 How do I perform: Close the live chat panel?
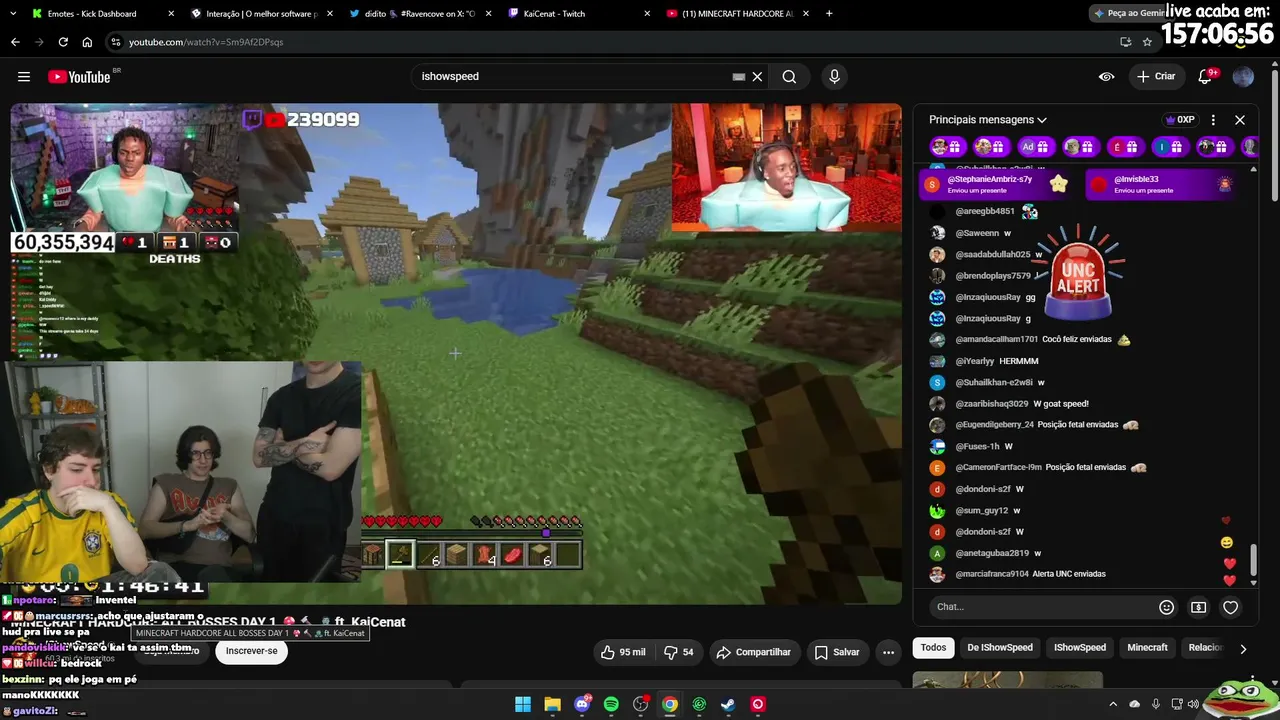coord(1240,120)
